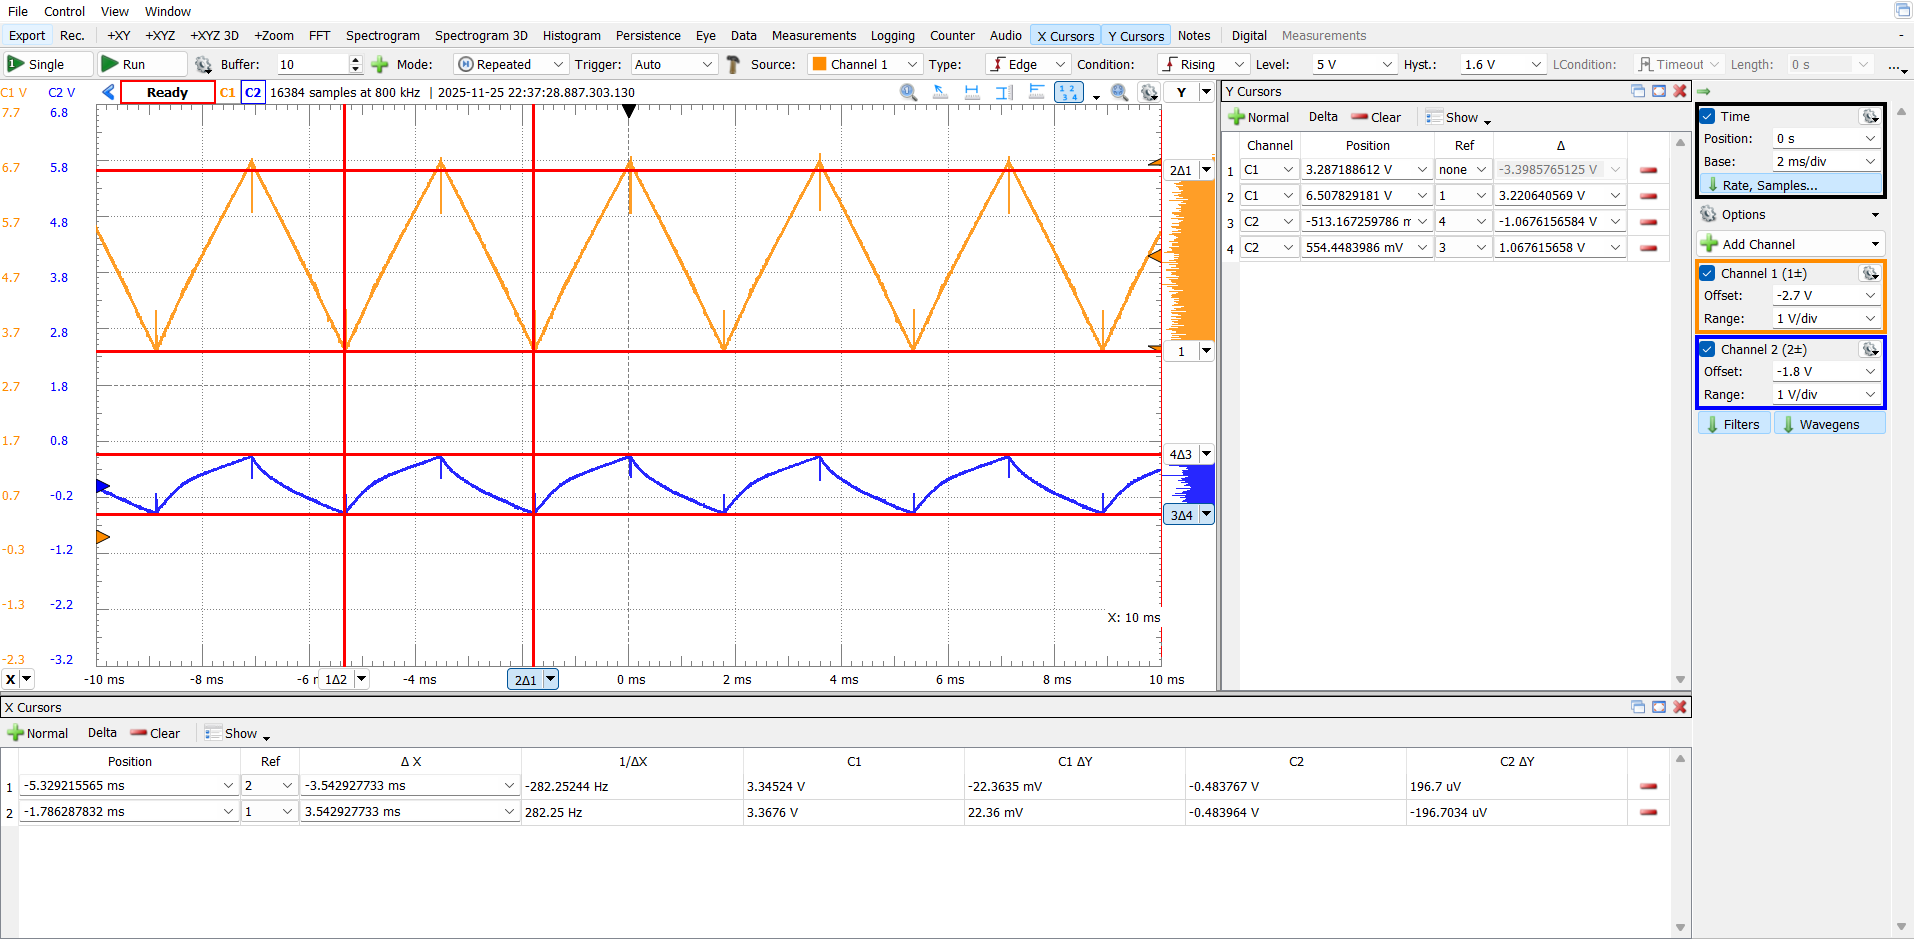Toggle the 1234 cursor labels icon
The height and width of the screenshot is (939, 1914).
(x=1068, y=92)
